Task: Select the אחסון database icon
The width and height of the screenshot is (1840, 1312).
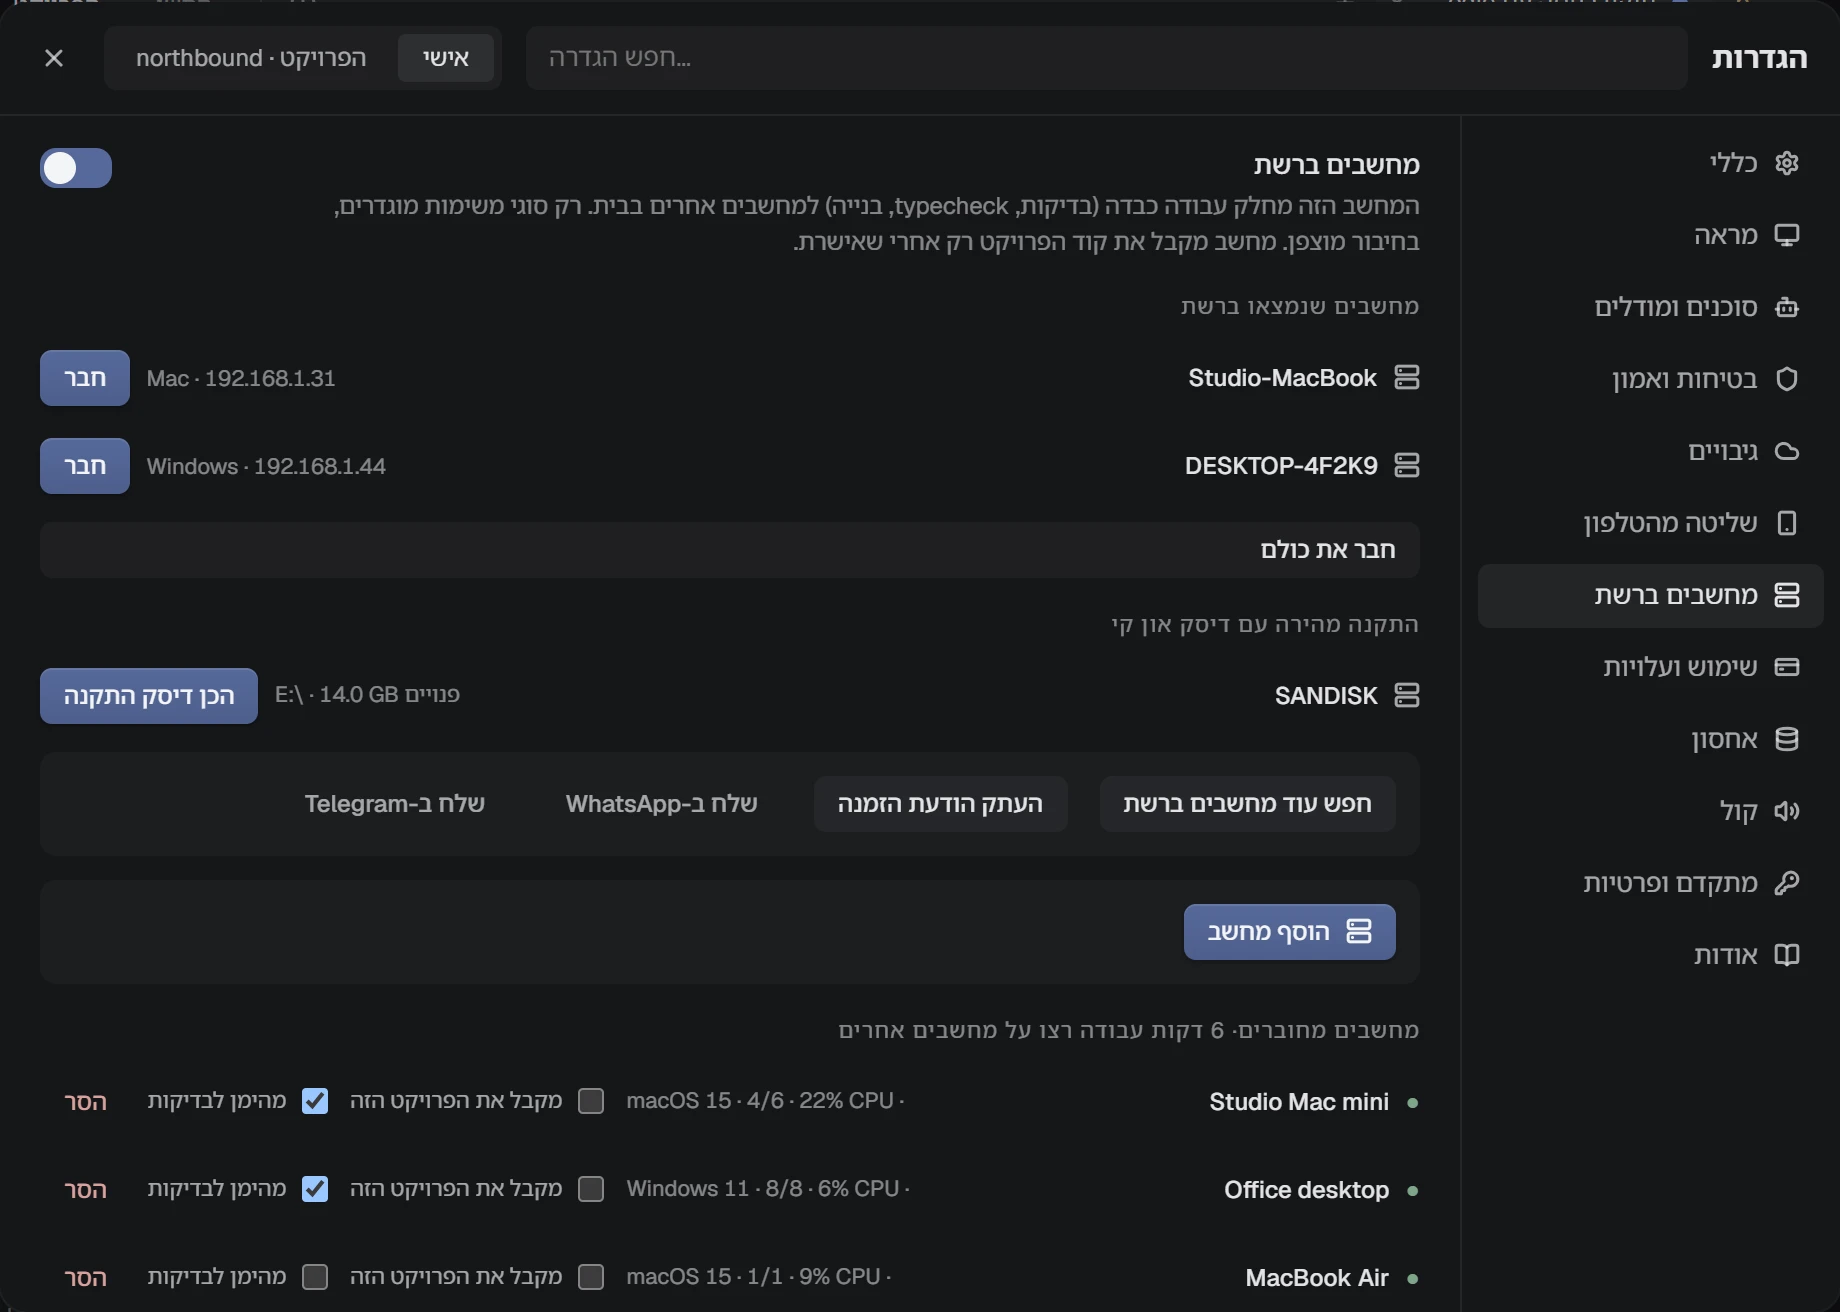Action: [1787, 739]
